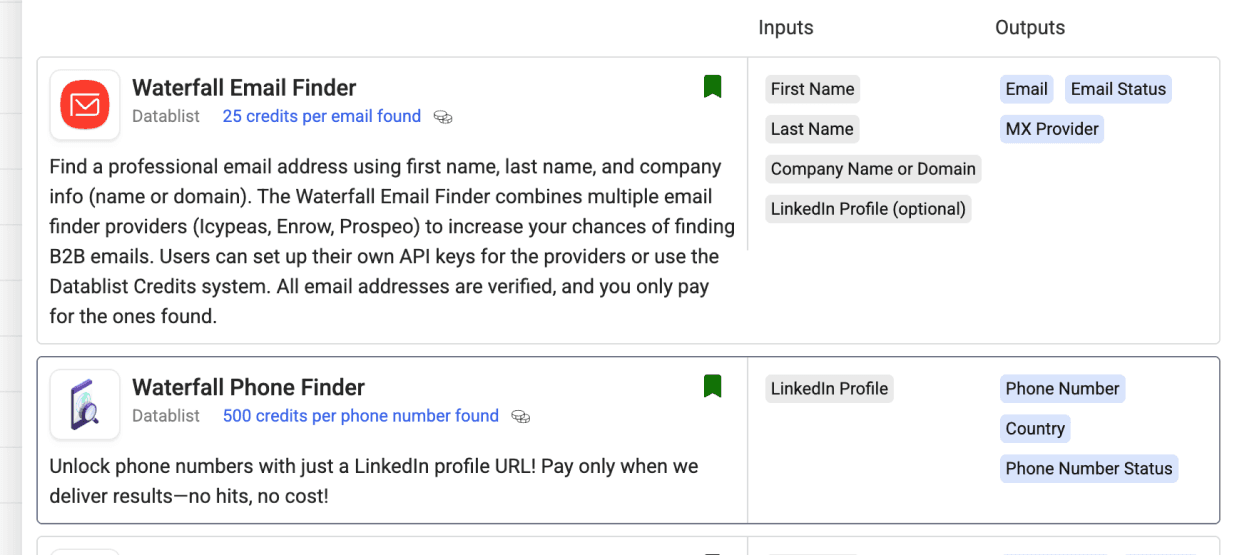1235x555 pixels.
Task: Click the Email Status output tag
Action: [1118, 89]
